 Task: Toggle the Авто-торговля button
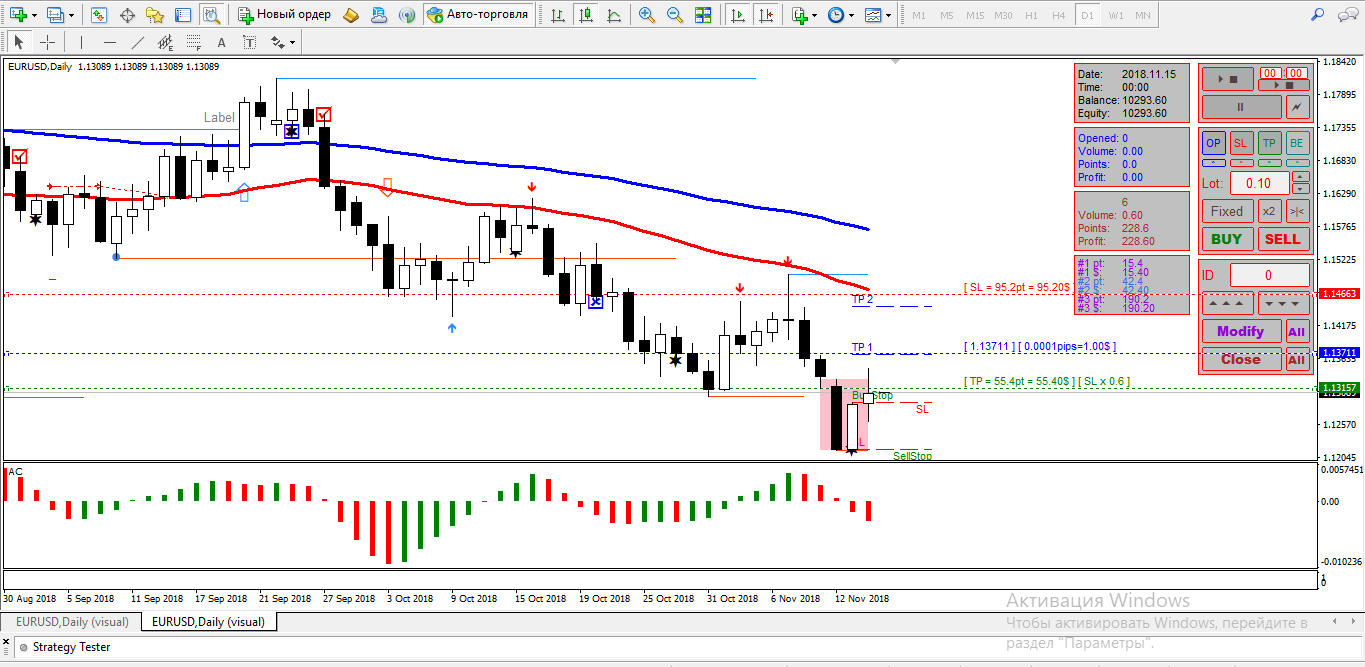(477, 15)
